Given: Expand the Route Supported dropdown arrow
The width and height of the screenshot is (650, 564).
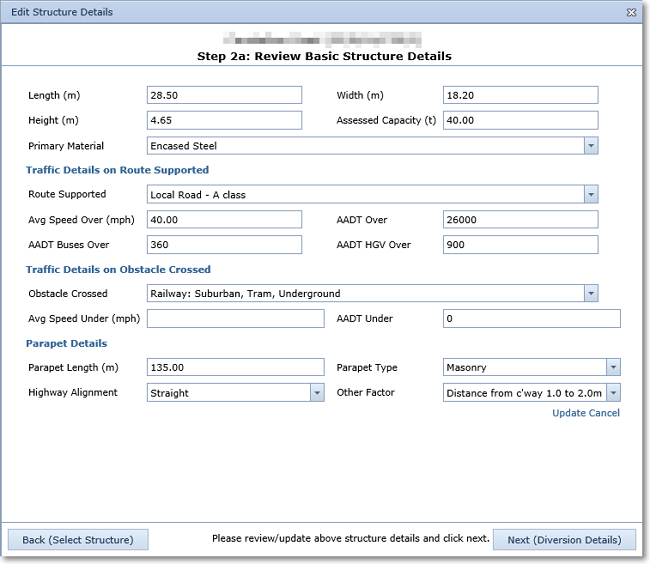Looking at the screenshot, I should point(591,194).
